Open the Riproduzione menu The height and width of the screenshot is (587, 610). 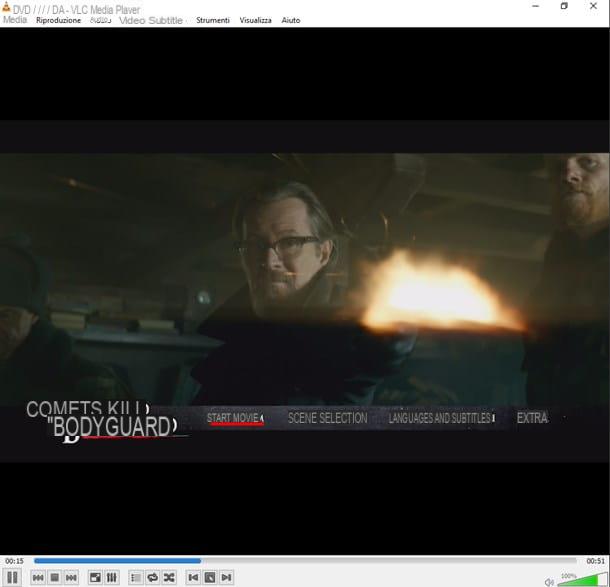point(58,20)
